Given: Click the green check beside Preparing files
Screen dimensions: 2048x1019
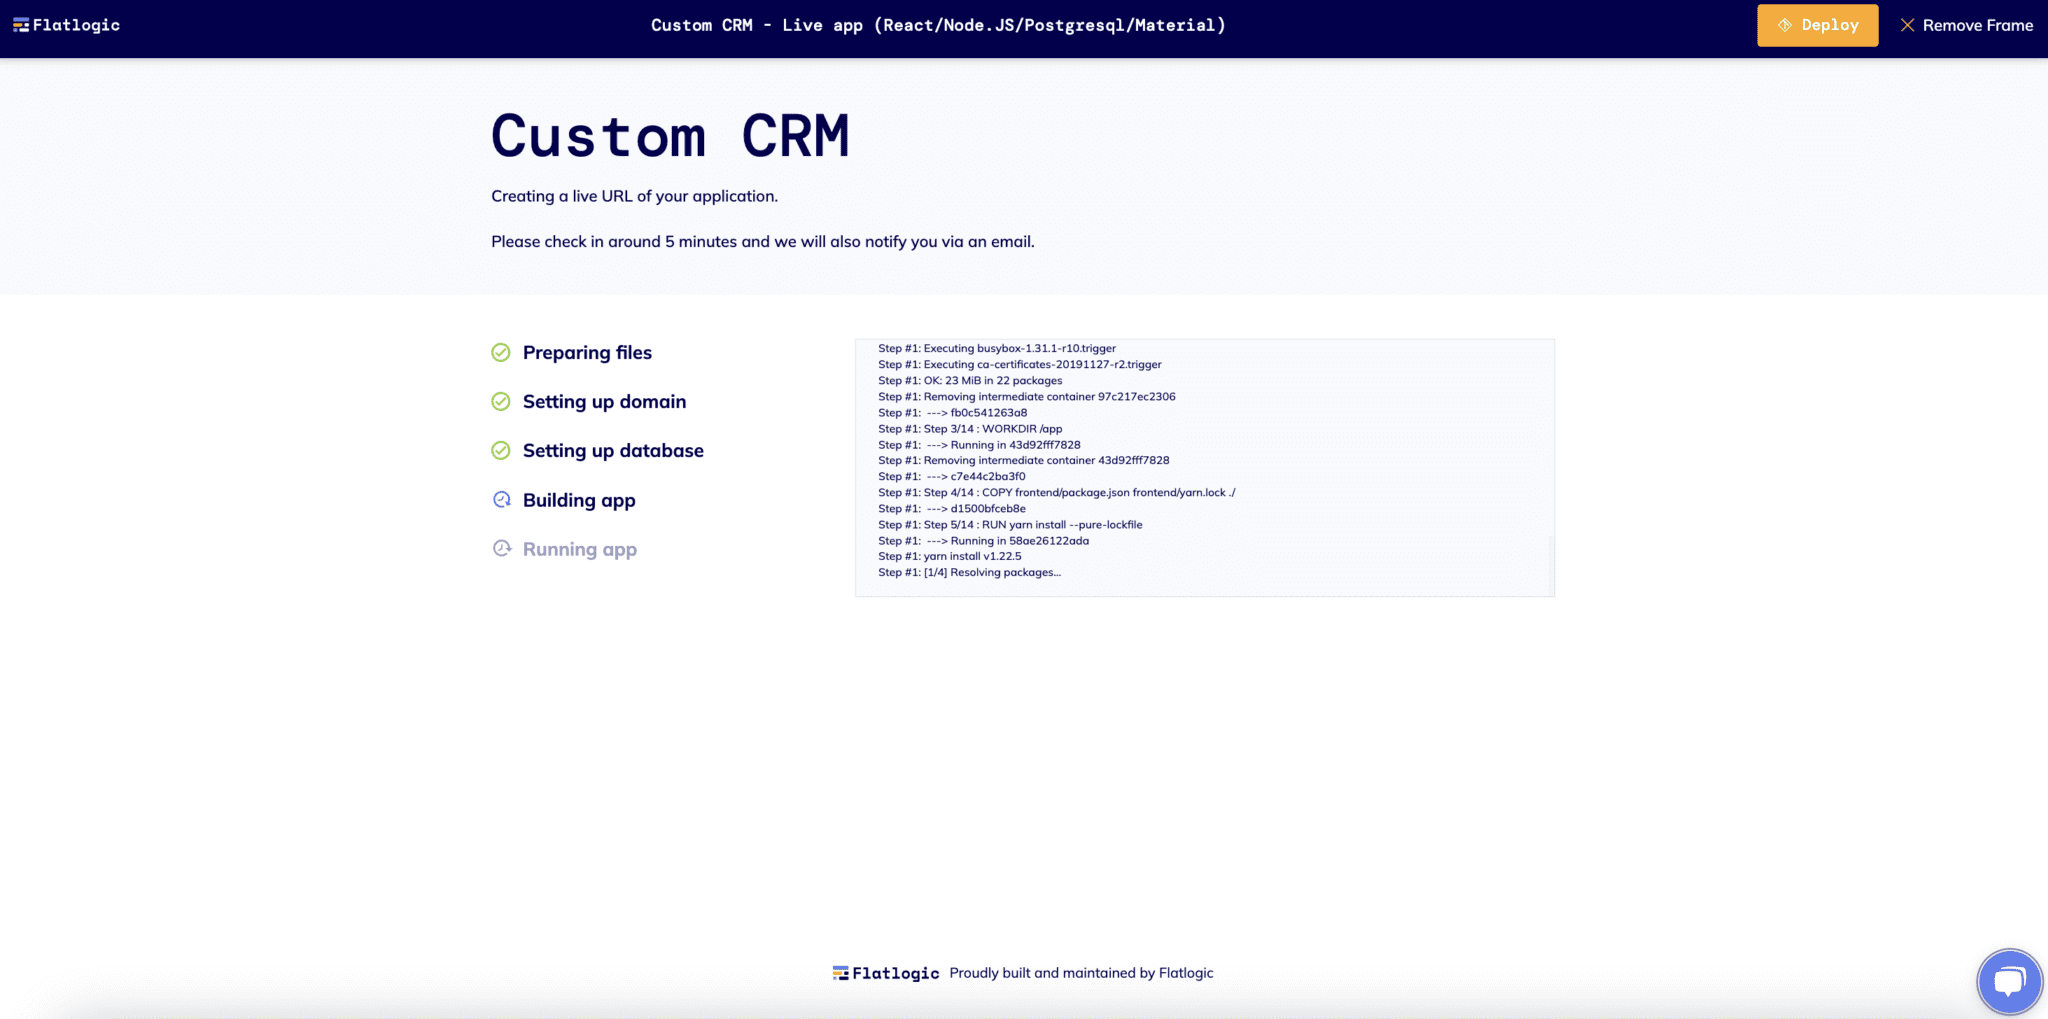Looking at the screenshot, I should point(501,353).
